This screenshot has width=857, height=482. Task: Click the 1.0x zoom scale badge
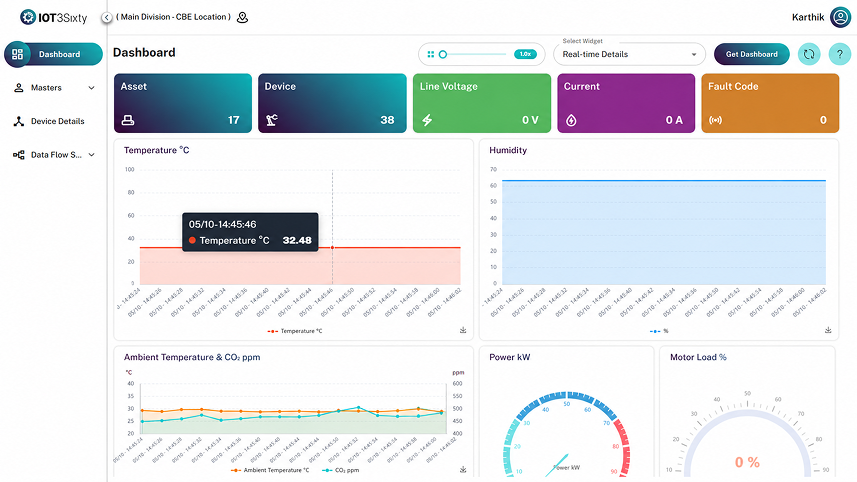coord(525,54)
